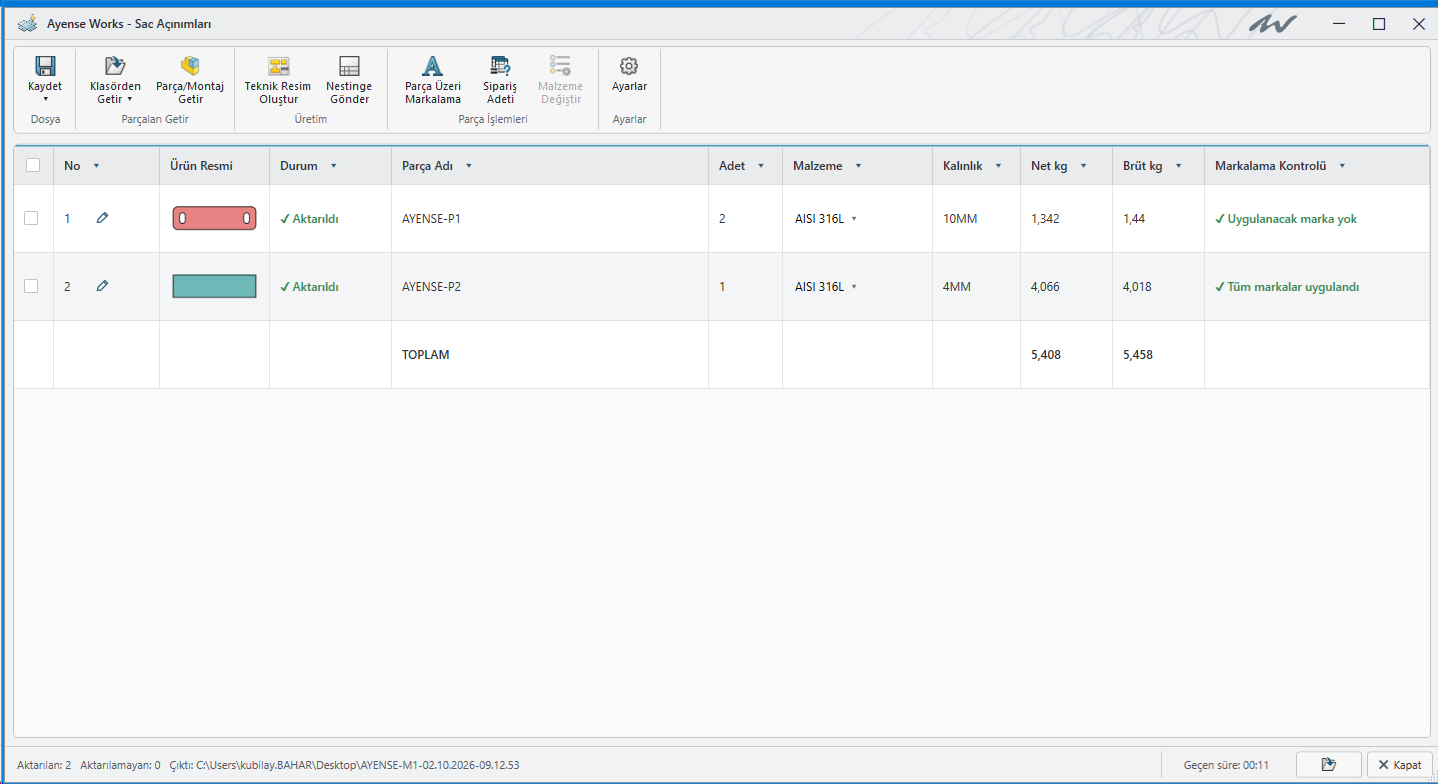Click the Kapat button
Screen dimensions: 1438x784
click(x=1400, y=765)
